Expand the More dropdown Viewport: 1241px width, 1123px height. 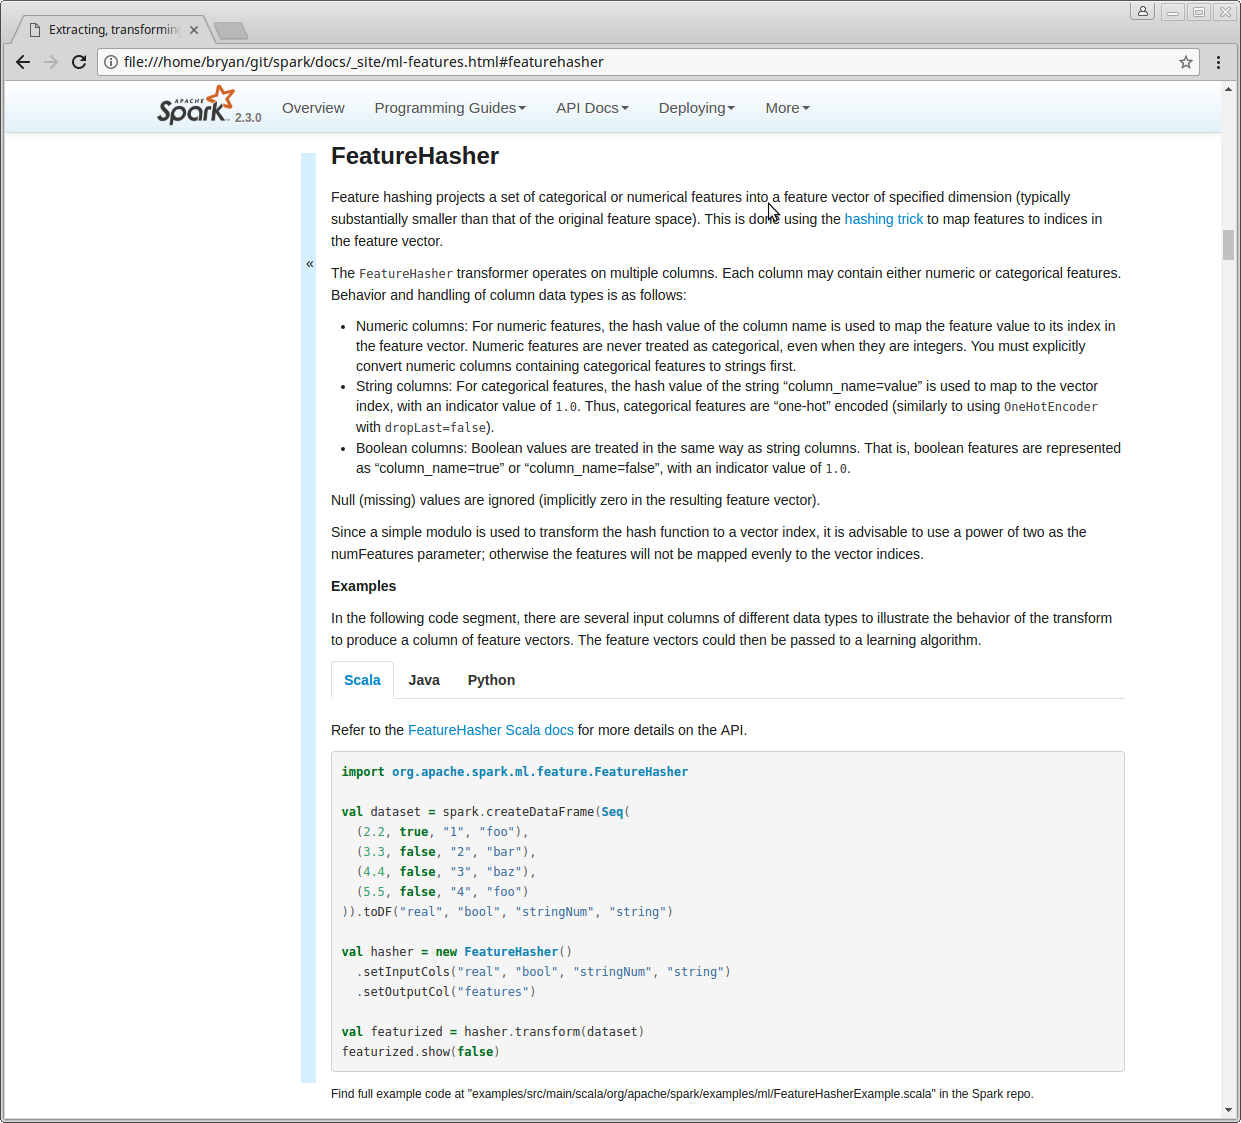tap(787, 108)
